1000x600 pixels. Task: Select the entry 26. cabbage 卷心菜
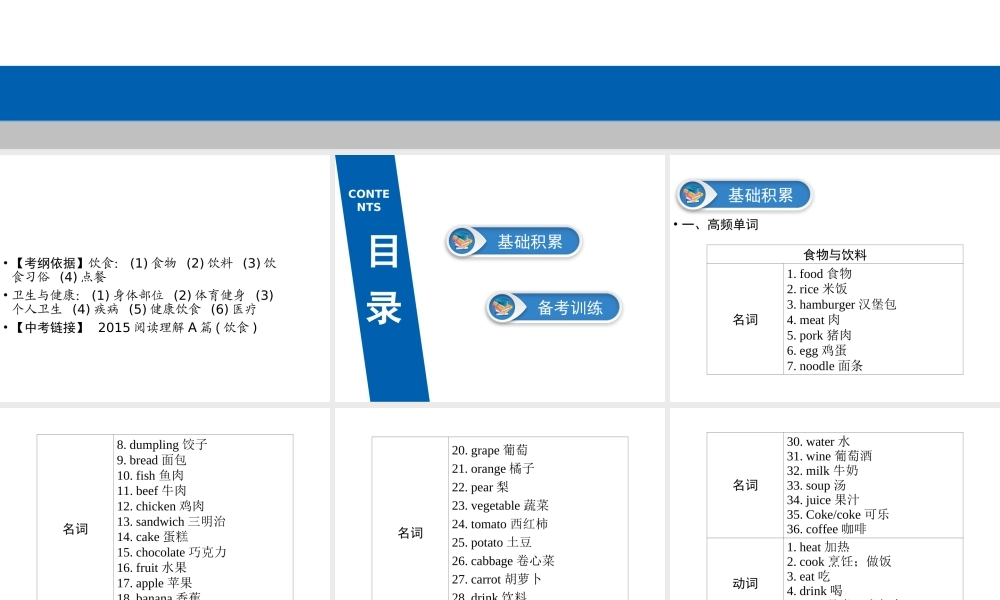pyautogui.click(x=503, y=561)
